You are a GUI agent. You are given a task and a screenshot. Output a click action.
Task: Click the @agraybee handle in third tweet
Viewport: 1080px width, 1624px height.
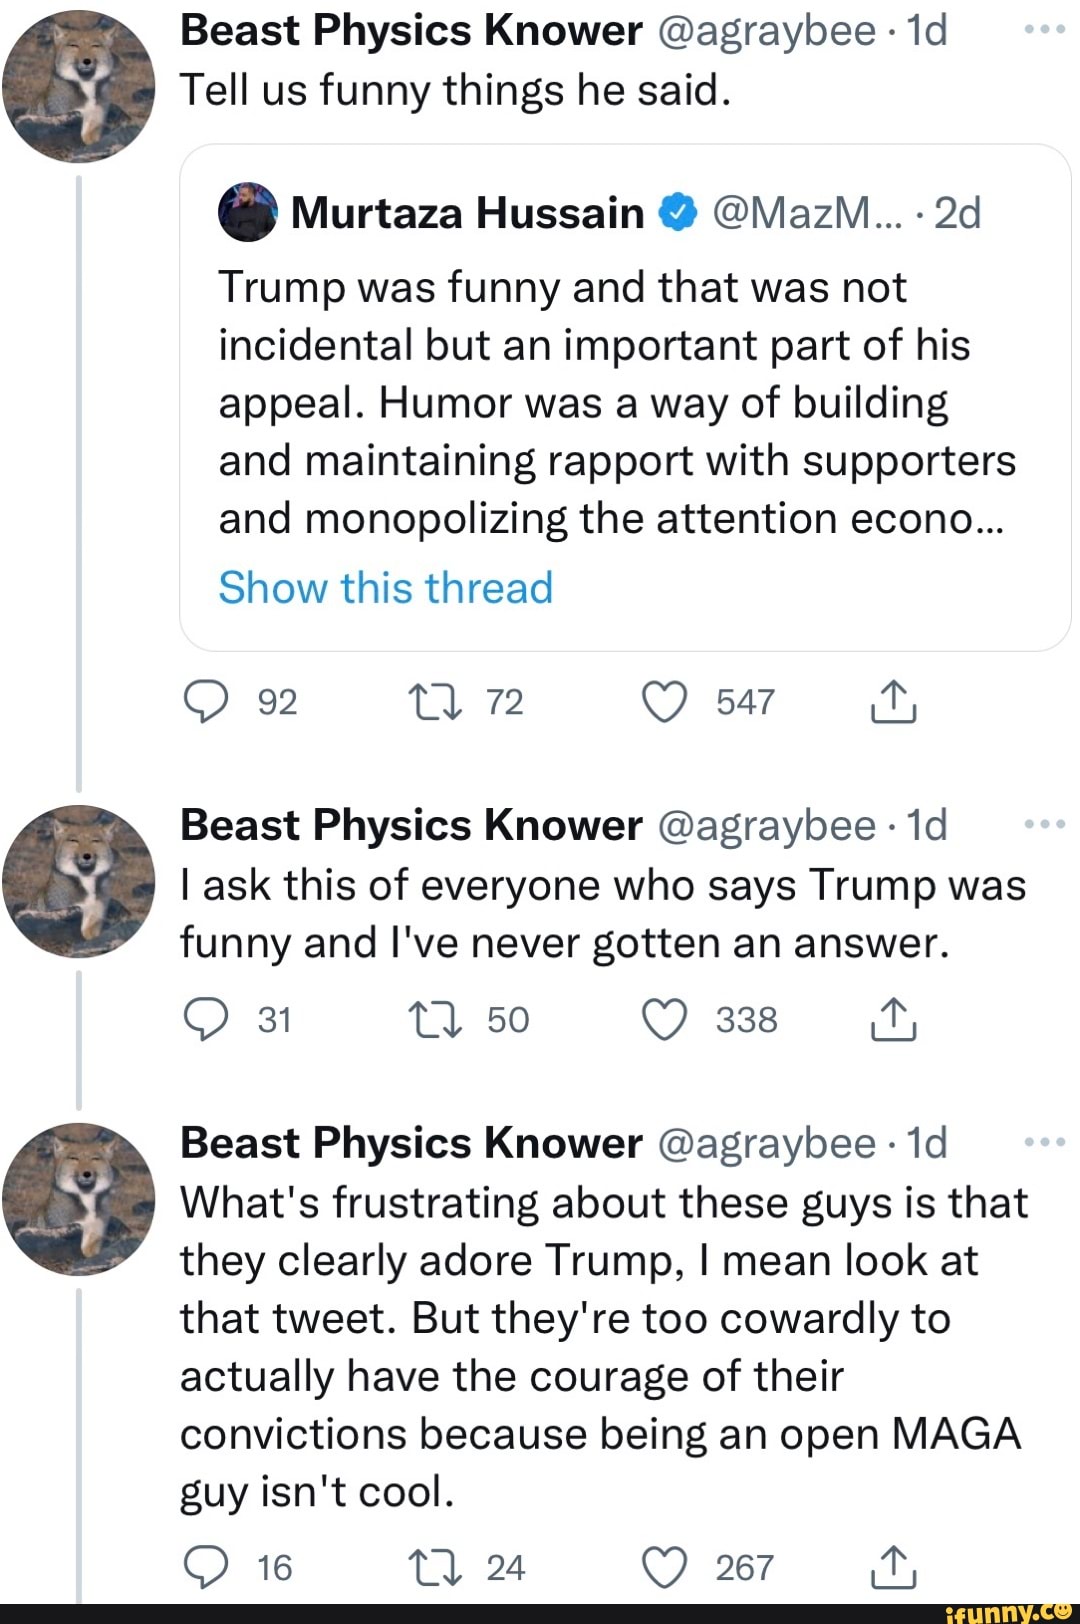(767, 1143)
